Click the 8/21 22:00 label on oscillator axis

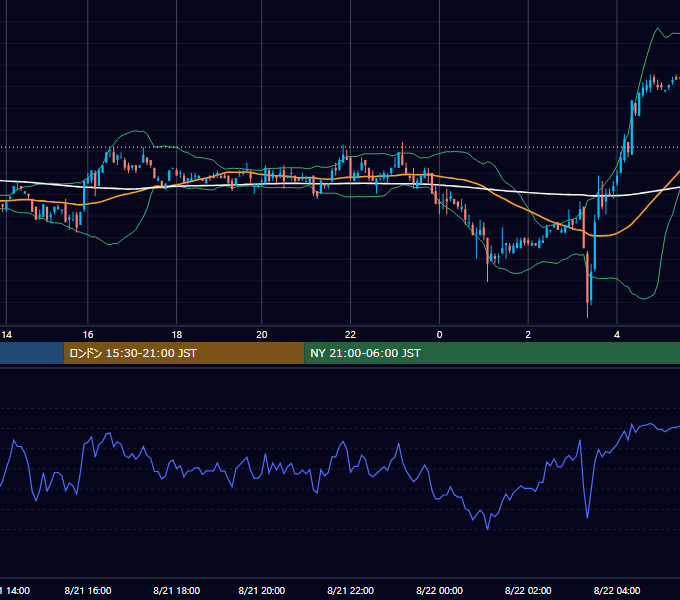(x=350, y=590)
